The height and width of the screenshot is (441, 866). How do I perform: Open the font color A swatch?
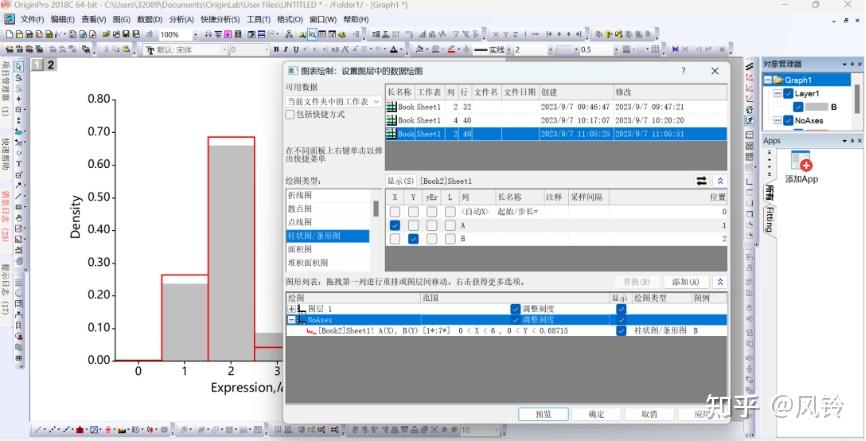394,50
